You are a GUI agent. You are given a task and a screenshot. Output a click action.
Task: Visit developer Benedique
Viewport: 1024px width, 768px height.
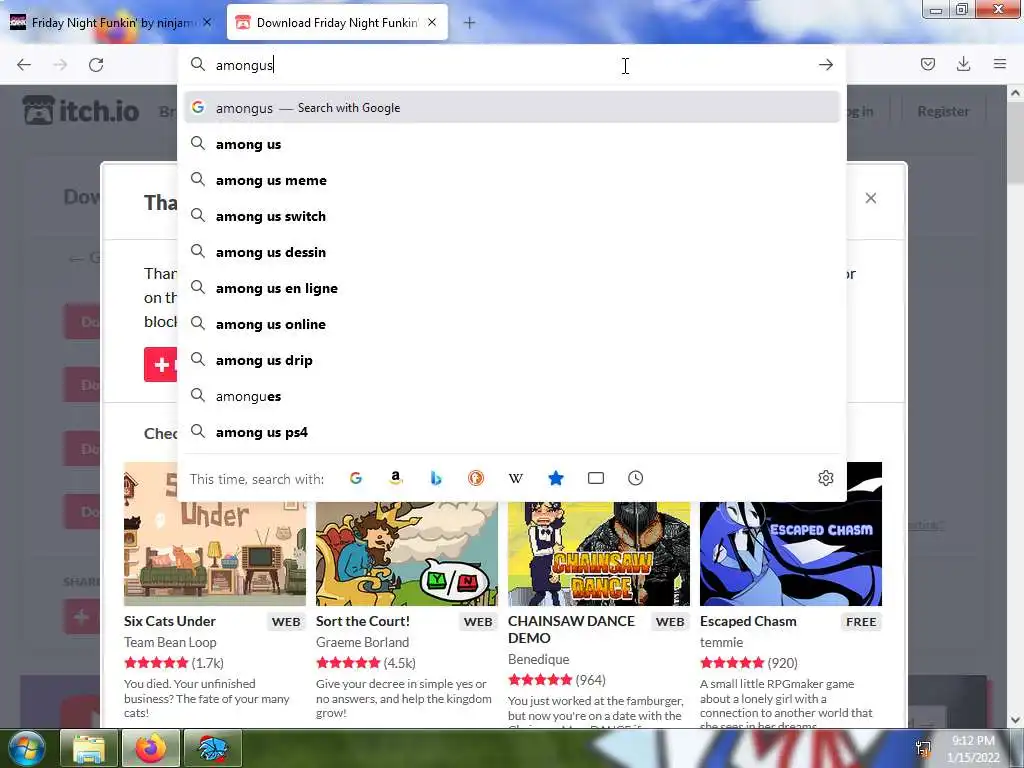(539, 659)
